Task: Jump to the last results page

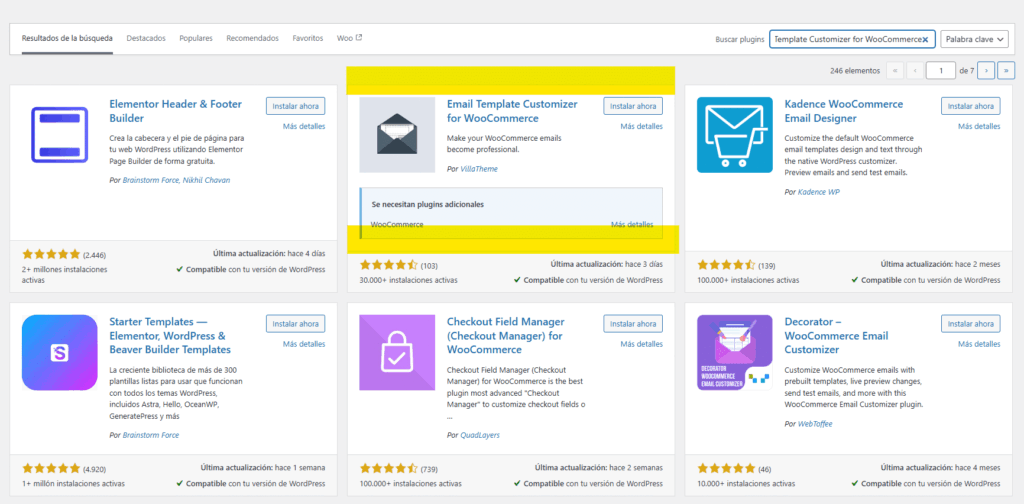Action: [x=1008, y=71]
